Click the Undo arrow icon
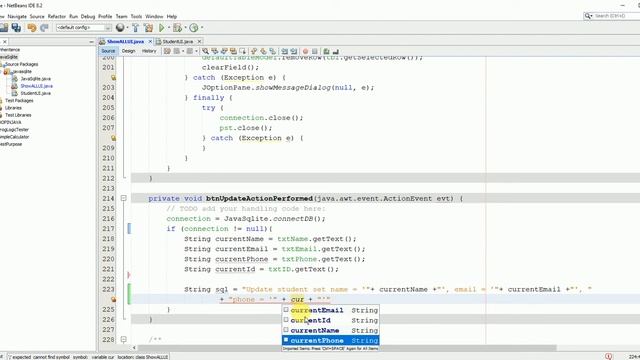This screenshot has width=640, height=360. click(32, 27)
